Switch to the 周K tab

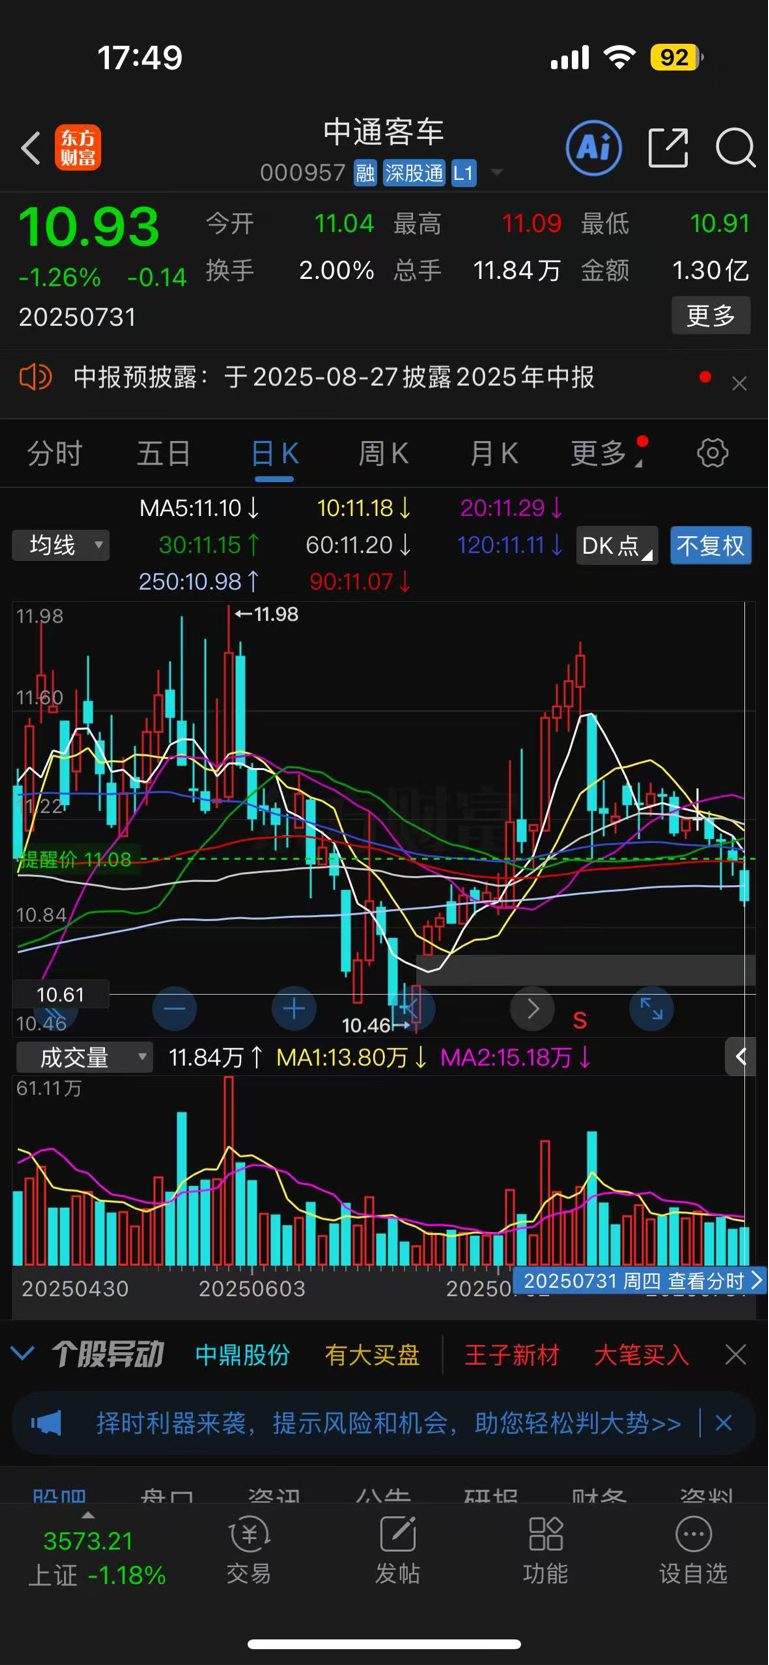point(384,454)
